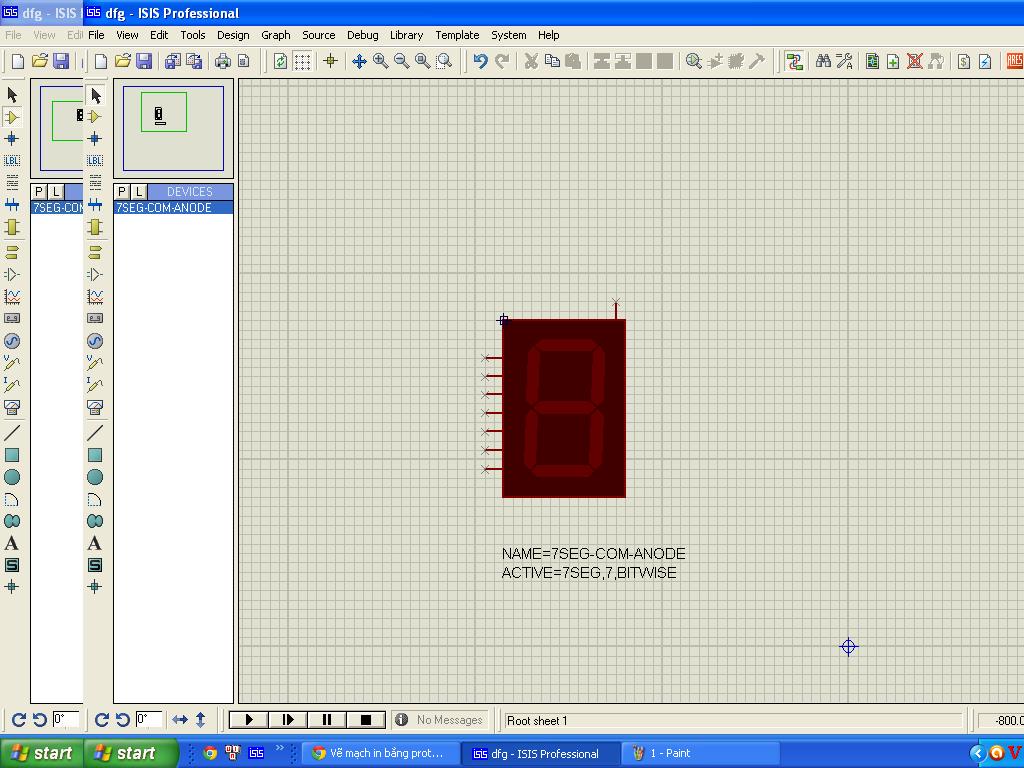This screenshot has height=768, width=1024.
Task: Switch to 1 - Paint in taskbar
Action: click(x=700, y=753)
